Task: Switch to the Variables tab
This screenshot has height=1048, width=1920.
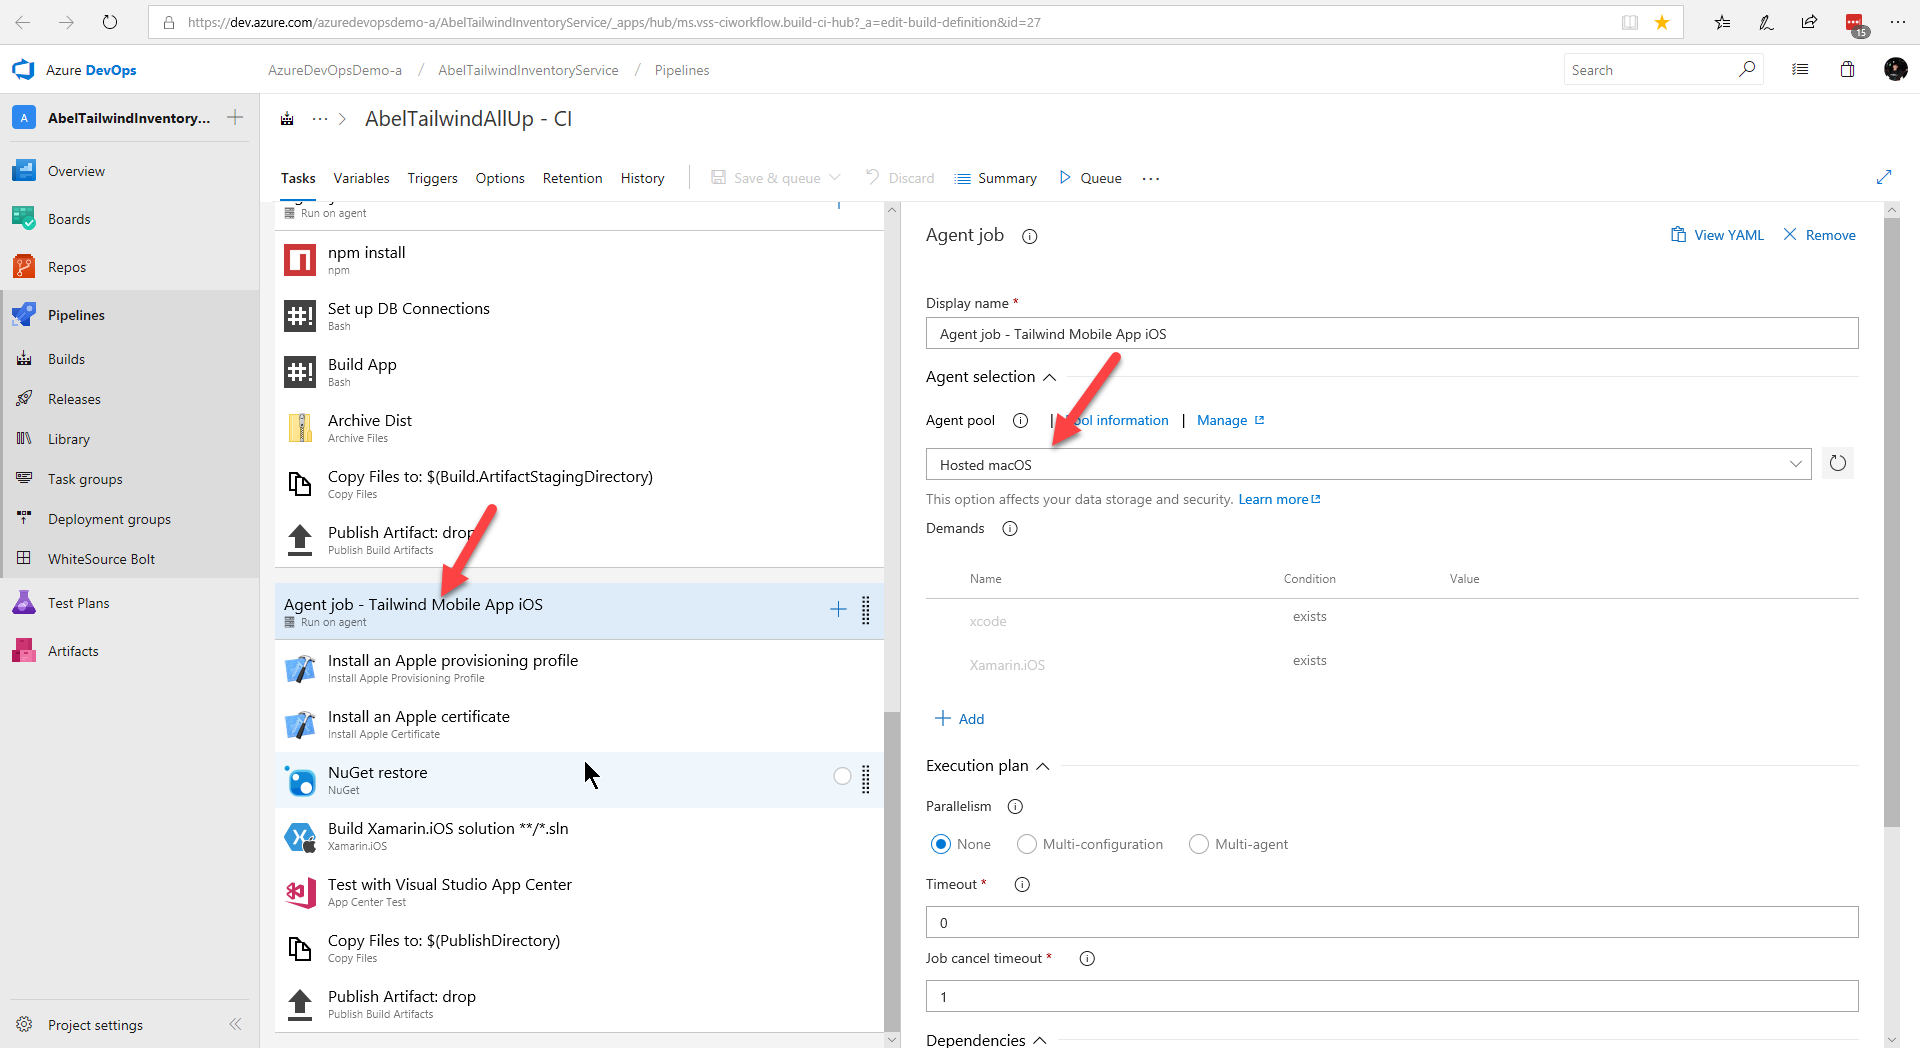Action: 361,178
